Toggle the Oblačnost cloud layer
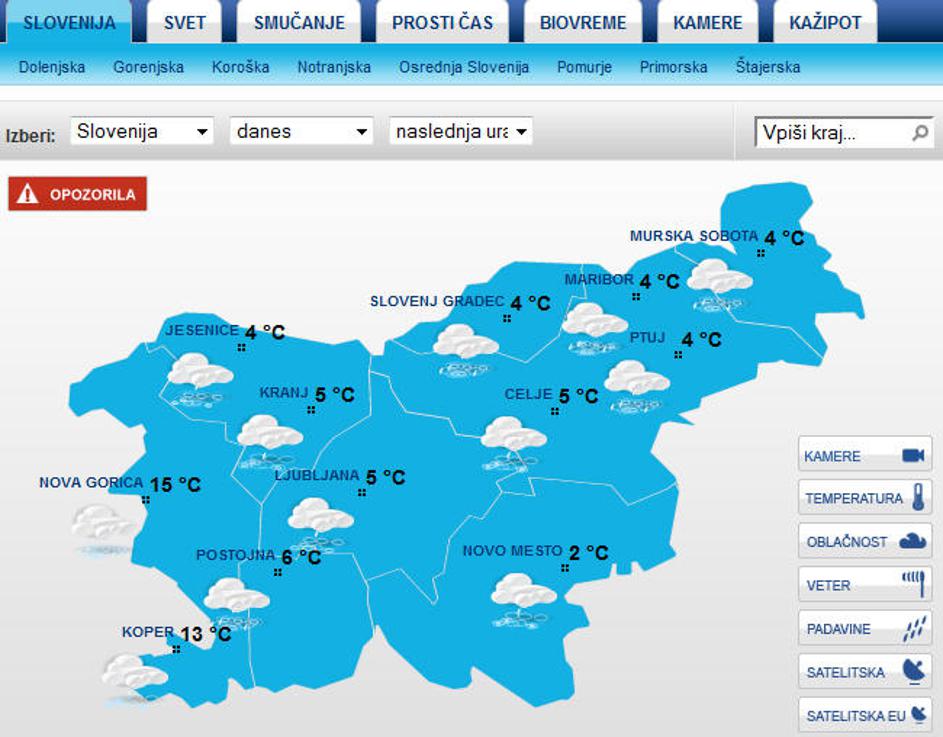Image resolution: width=943 pixels, height=737 pixels. click(x=865, y=541)
